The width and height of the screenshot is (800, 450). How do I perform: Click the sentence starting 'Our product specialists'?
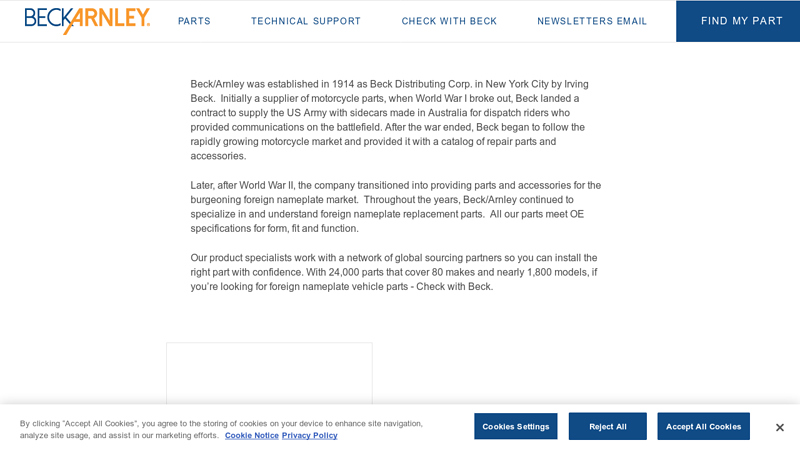pyautogui.click(x=395, y=272)
